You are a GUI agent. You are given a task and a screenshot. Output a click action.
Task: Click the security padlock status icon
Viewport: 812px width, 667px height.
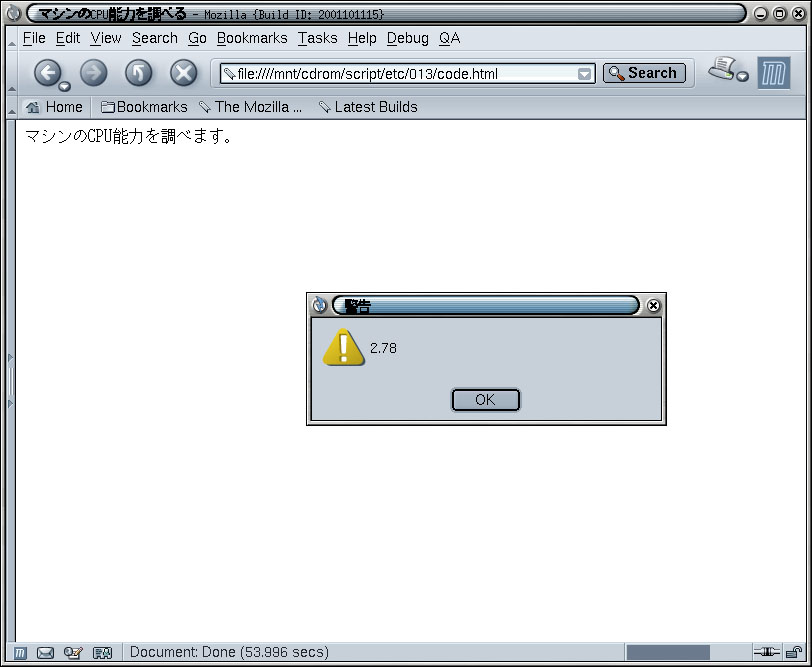(x=794, y=652)
